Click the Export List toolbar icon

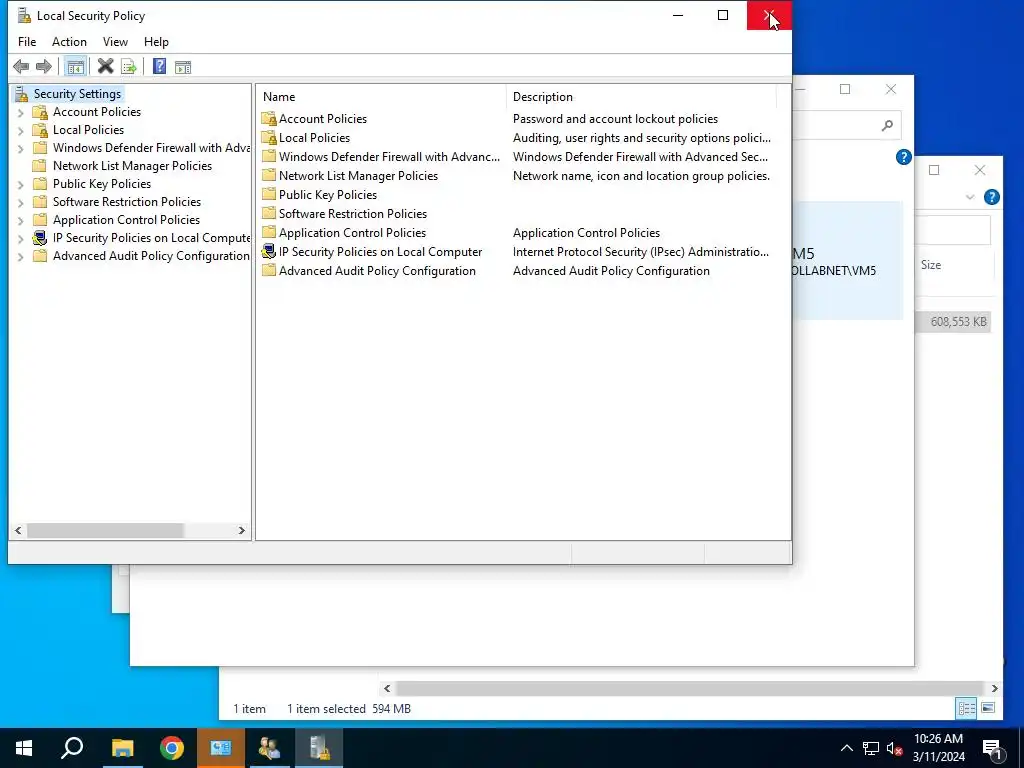pyautogui.click(x=129, y=66)
